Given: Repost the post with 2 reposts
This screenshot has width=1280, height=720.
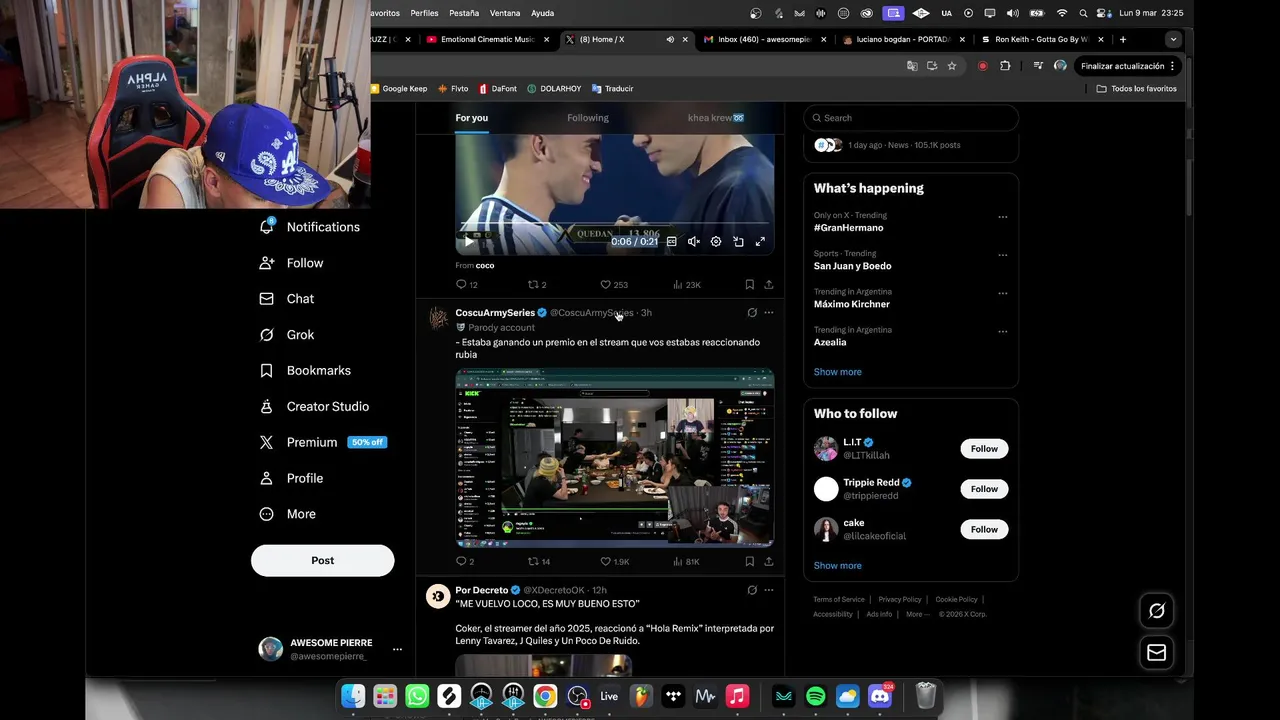Looking at the screenshot, I should 537,285.
